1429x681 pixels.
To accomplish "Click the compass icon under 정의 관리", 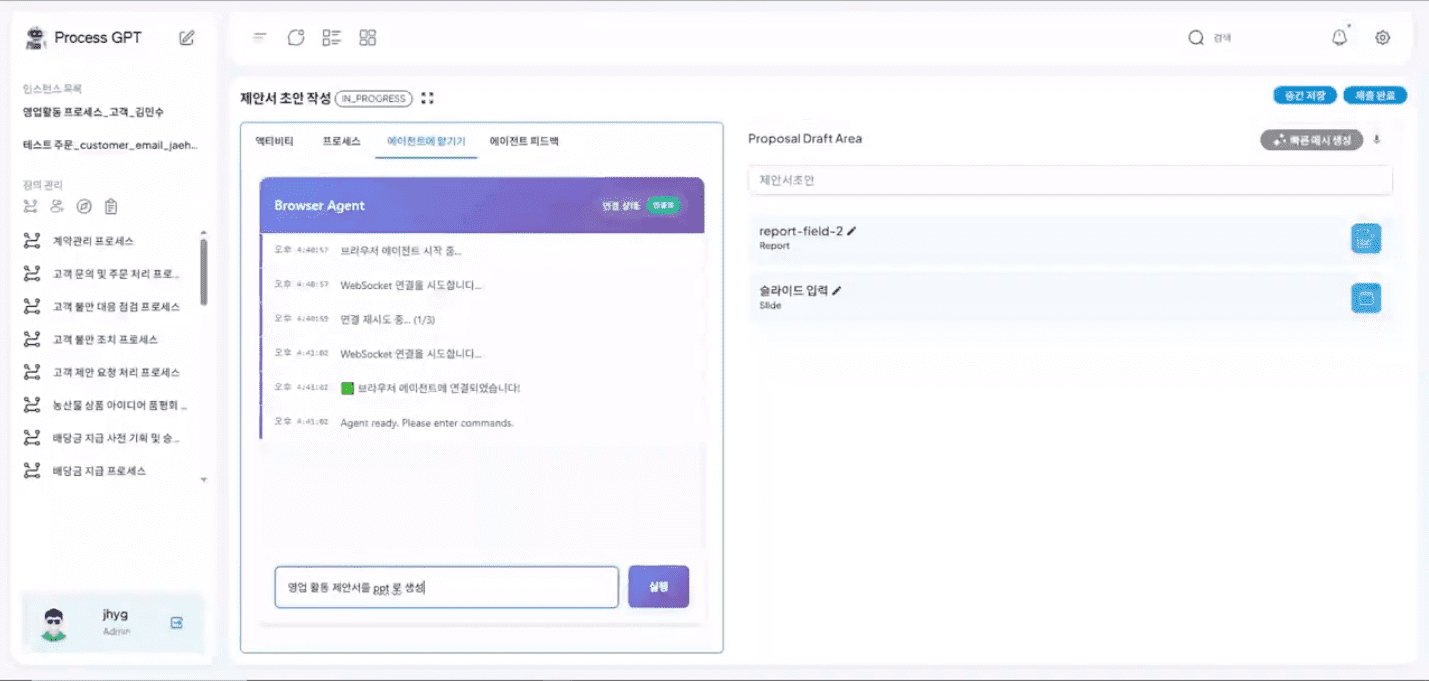I will [x=84, y=207].
